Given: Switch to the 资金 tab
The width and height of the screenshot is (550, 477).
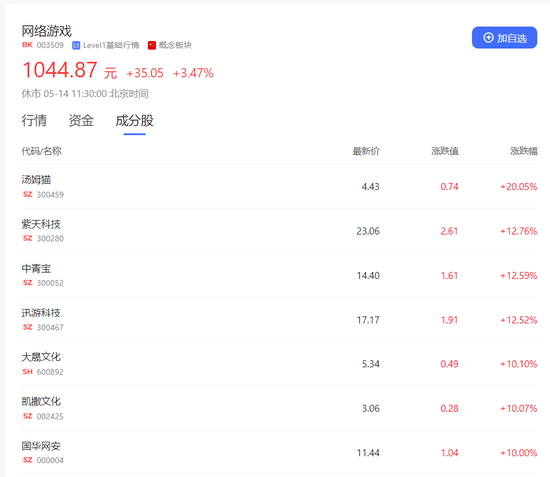Looking at the screenshot, I should pyautogui.click(x=81, y=120).
